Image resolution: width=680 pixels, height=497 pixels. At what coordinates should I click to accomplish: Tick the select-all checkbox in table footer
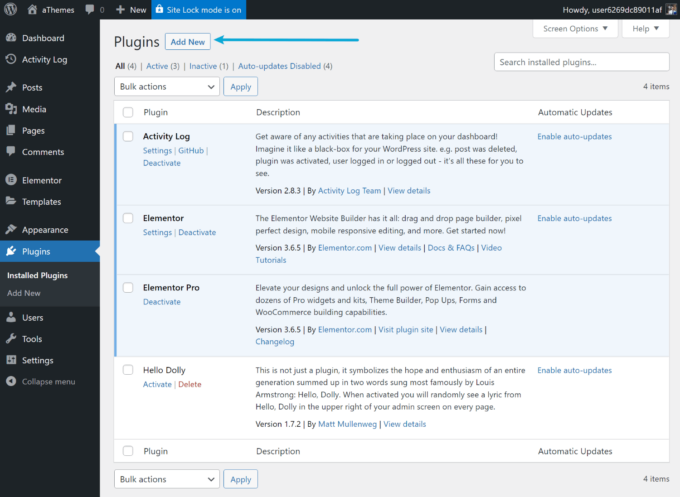pos(128,451)
